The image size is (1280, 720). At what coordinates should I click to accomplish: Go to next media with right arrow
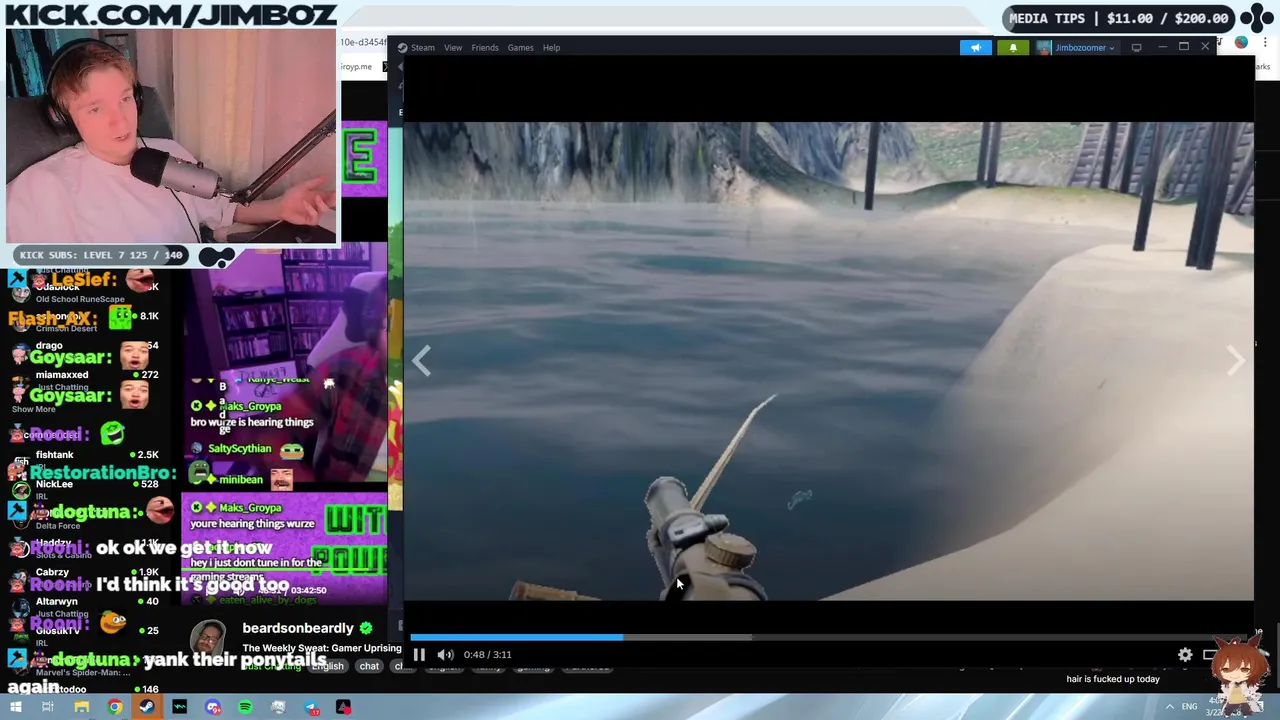click(1235, 361)
